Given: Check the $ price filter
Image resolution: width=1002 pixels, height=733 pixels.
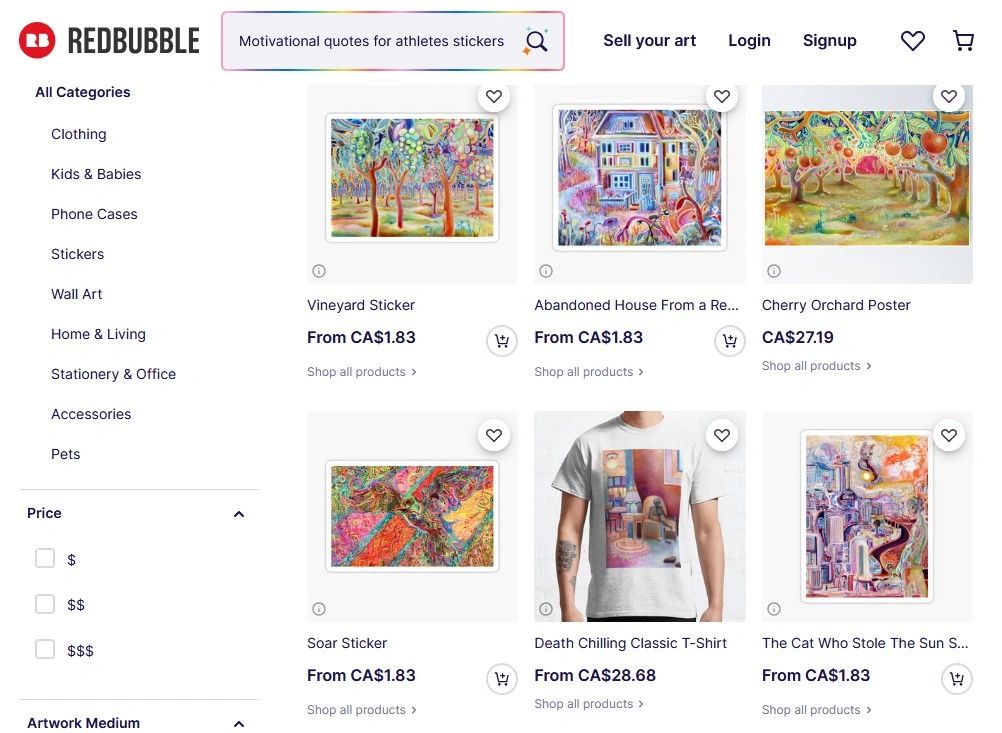Looking at the screenshot, I should [x=45, y=558].
